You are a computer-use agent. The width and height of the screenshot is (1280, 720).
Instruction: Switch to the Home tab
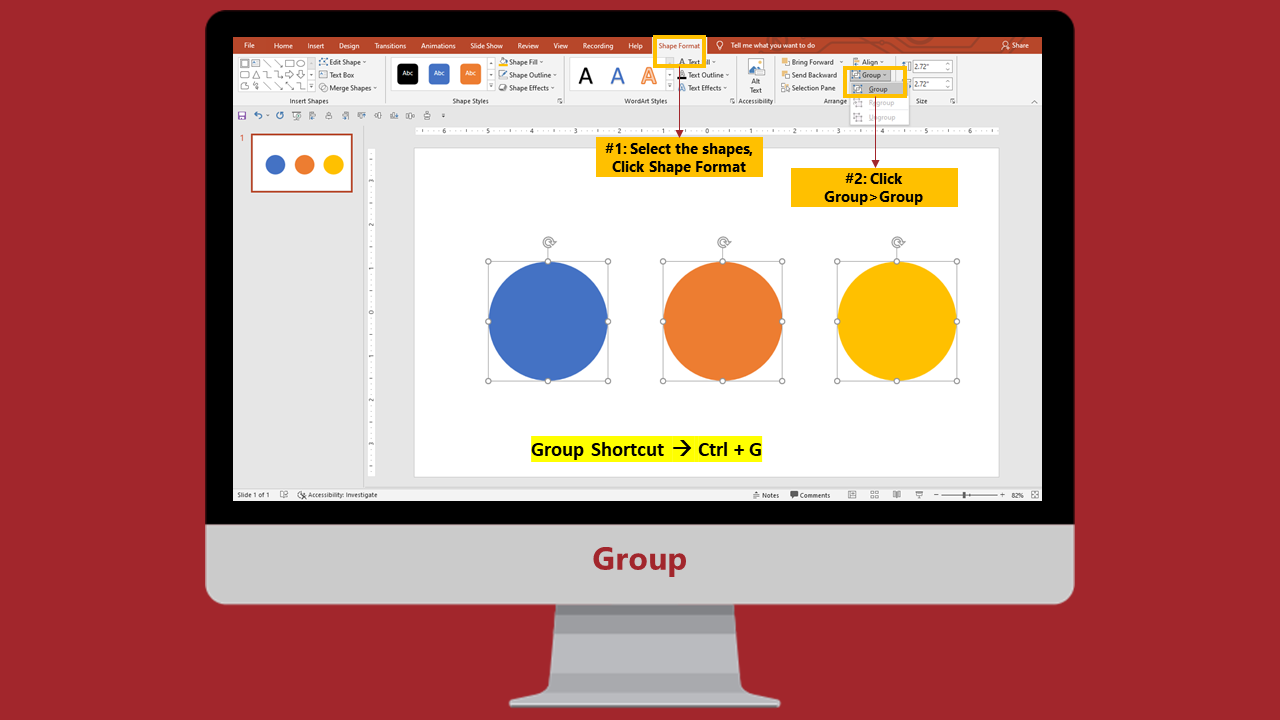tap(283, 46)
